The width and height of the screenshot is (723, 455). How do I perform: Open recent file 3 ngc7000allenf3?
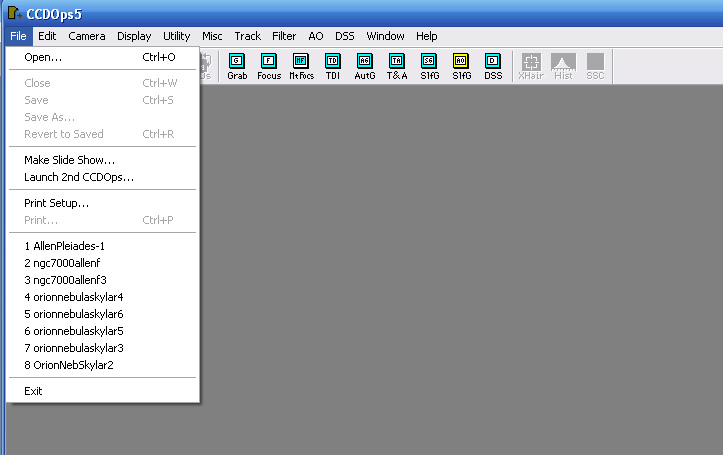(103, 280)
